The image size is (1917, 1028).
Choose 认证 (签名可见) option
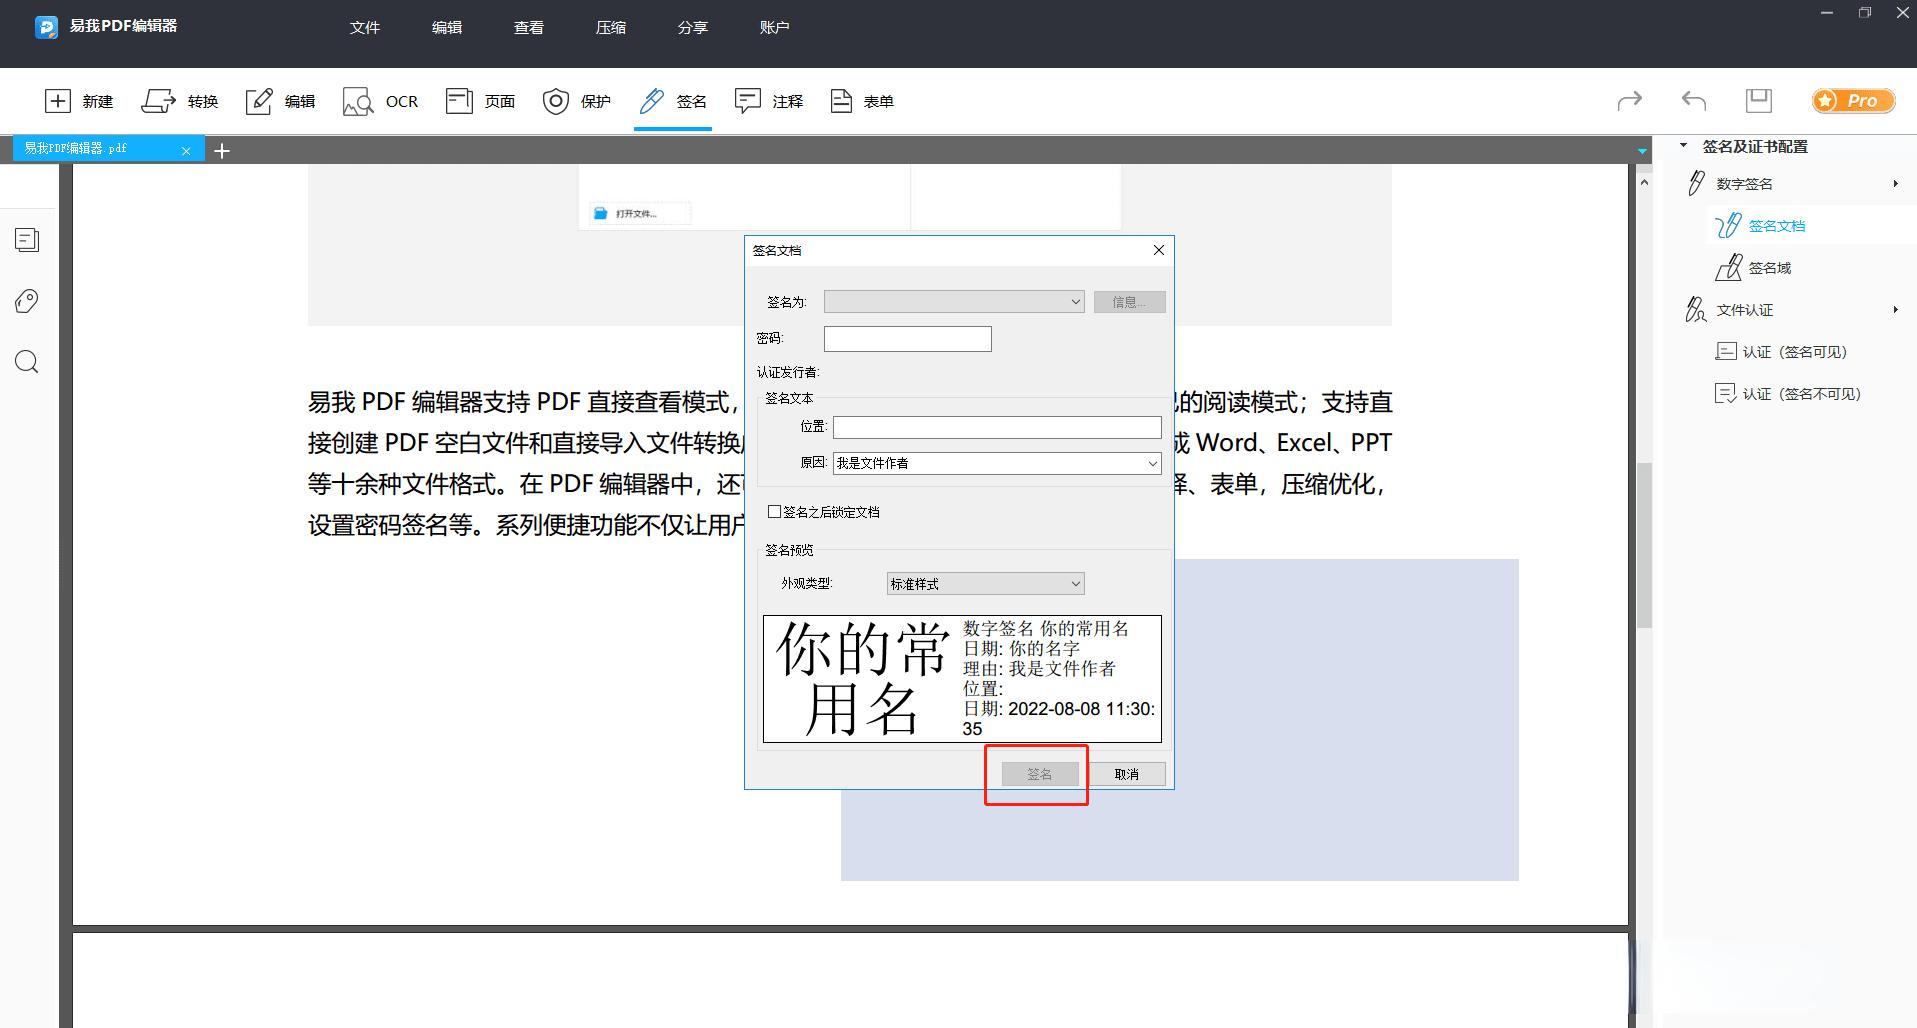coord(1781,352)
